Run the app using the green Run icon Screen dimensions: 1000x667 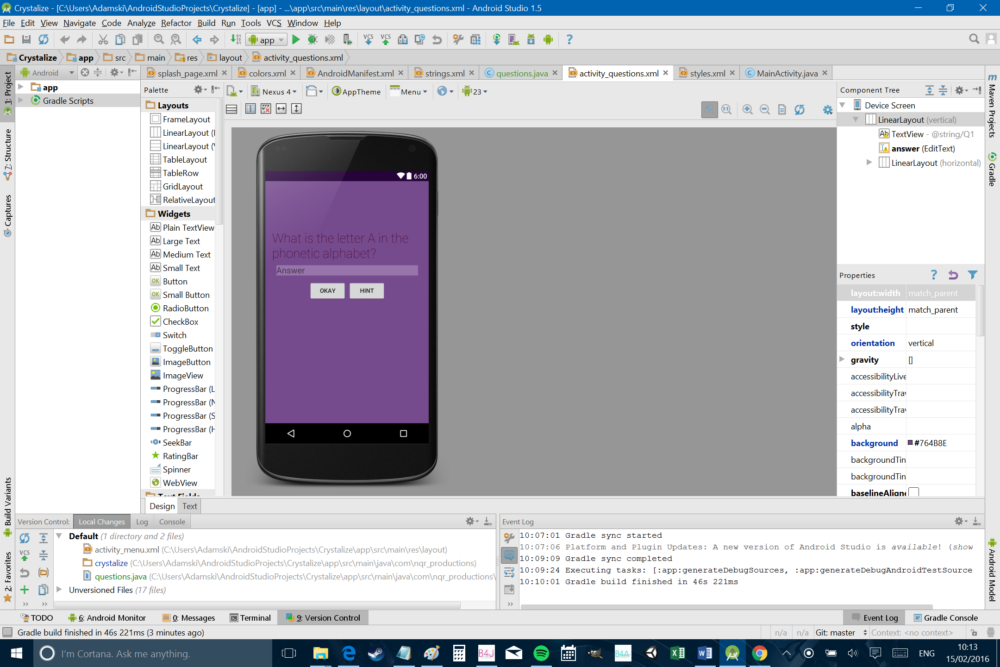tap(296, 40)
